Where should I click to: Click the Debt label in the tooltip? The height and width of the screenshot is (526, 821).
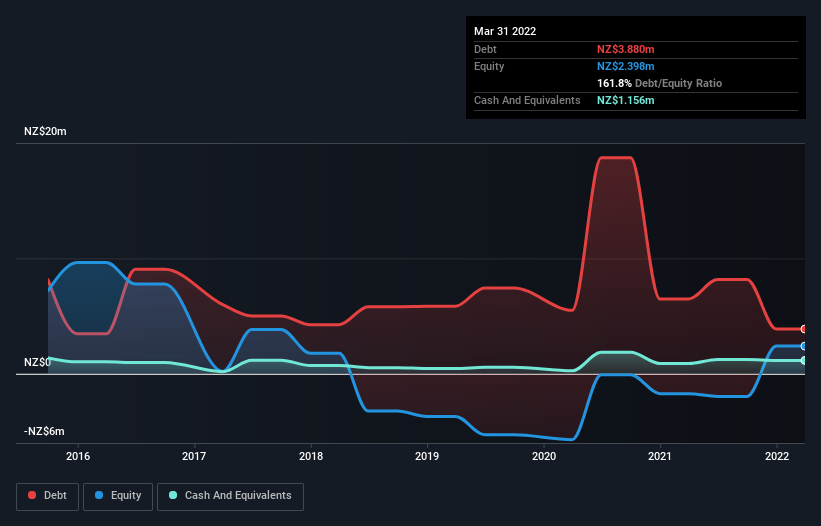485,49
